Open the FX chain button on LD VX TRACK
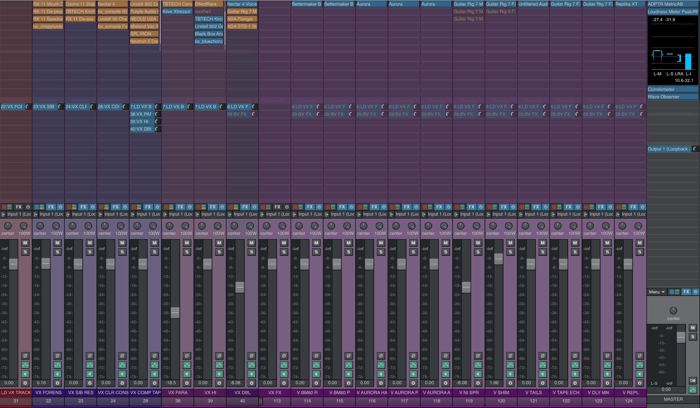 [19, 207]
